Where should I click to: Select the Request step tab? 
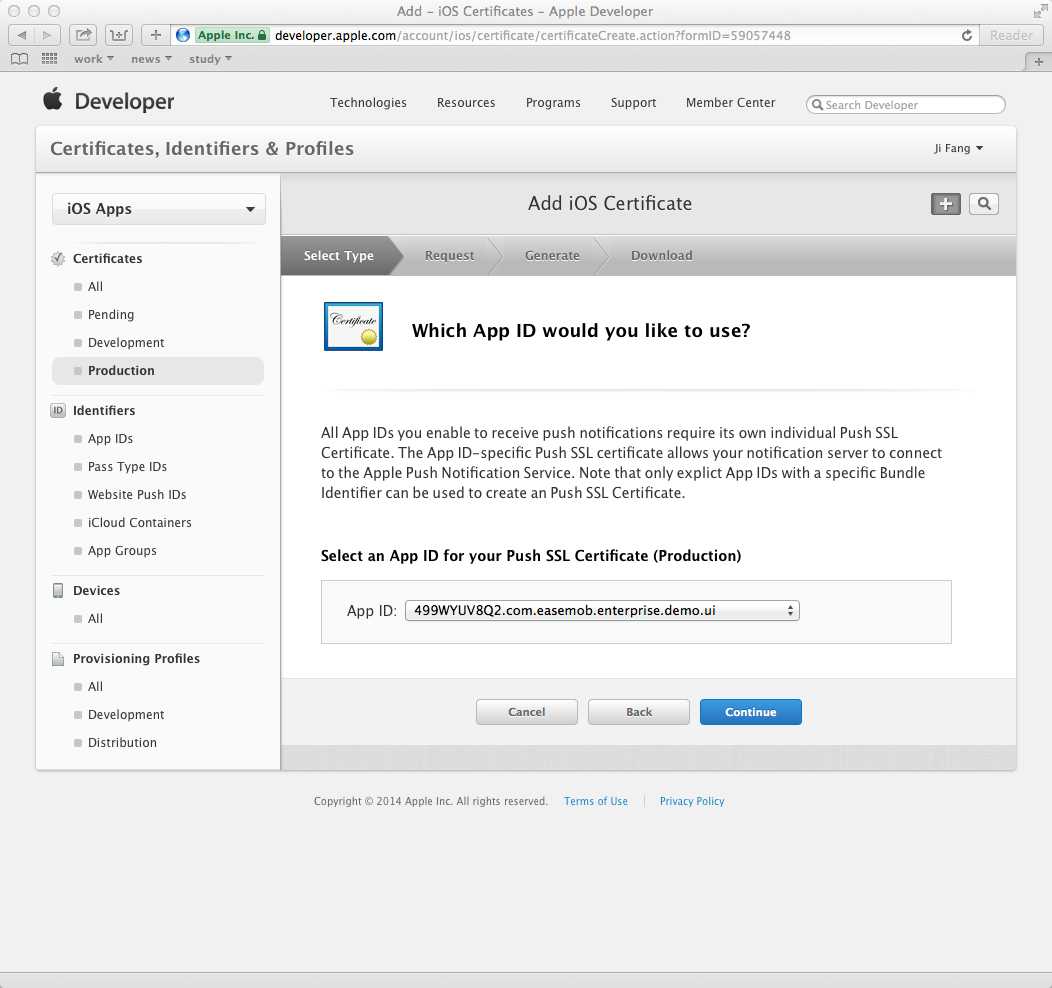[x=449, y=256]
